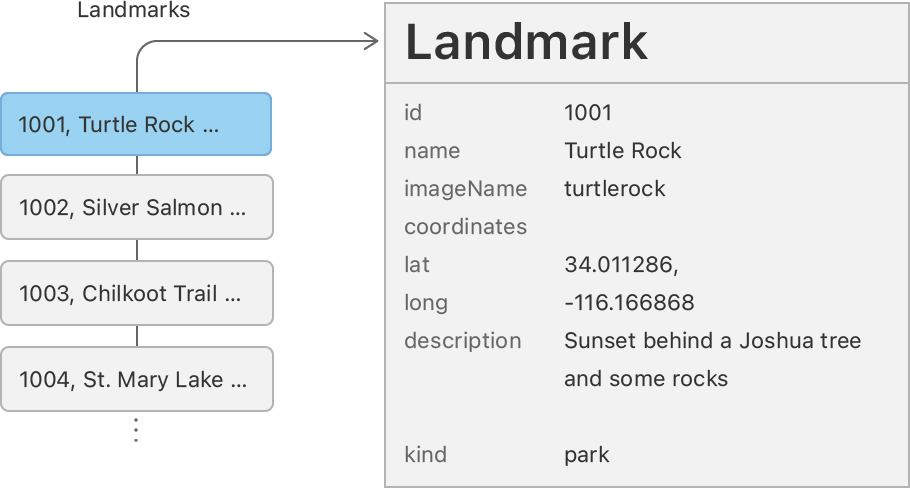Click the id value 1001 in the panel

coord(587,113)
